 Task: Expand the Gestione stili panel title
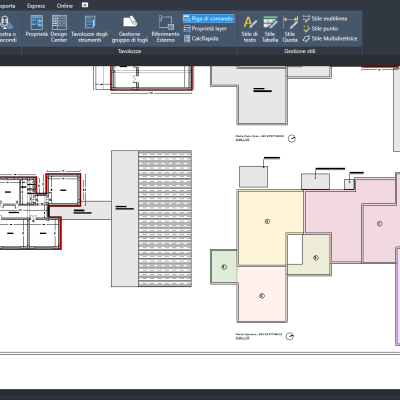(299, 51)
